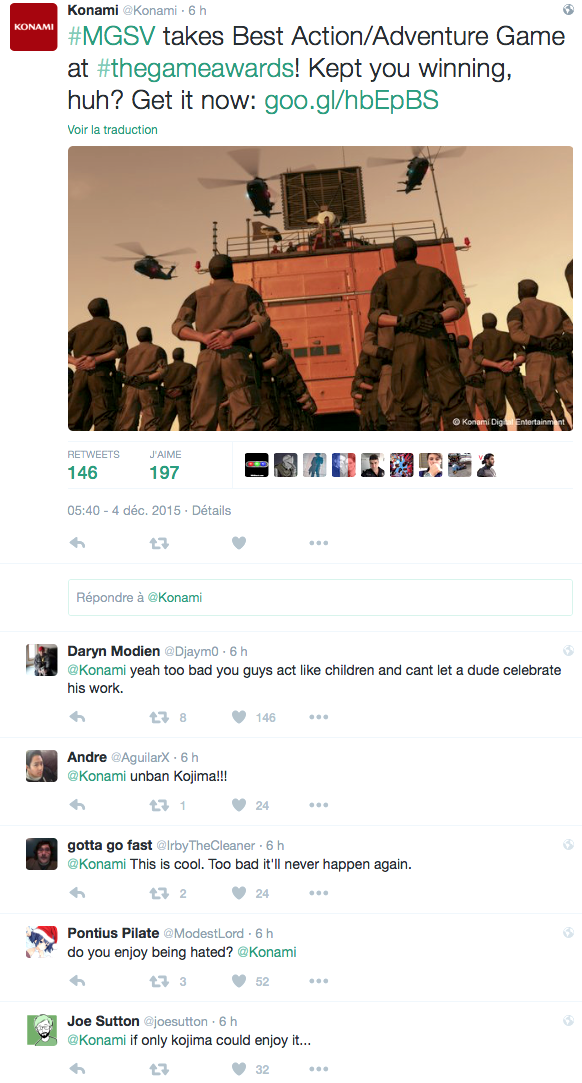Retweet Daryn Modien's reply
This screenshot has height=1083, width=582.
coord(159,718)
